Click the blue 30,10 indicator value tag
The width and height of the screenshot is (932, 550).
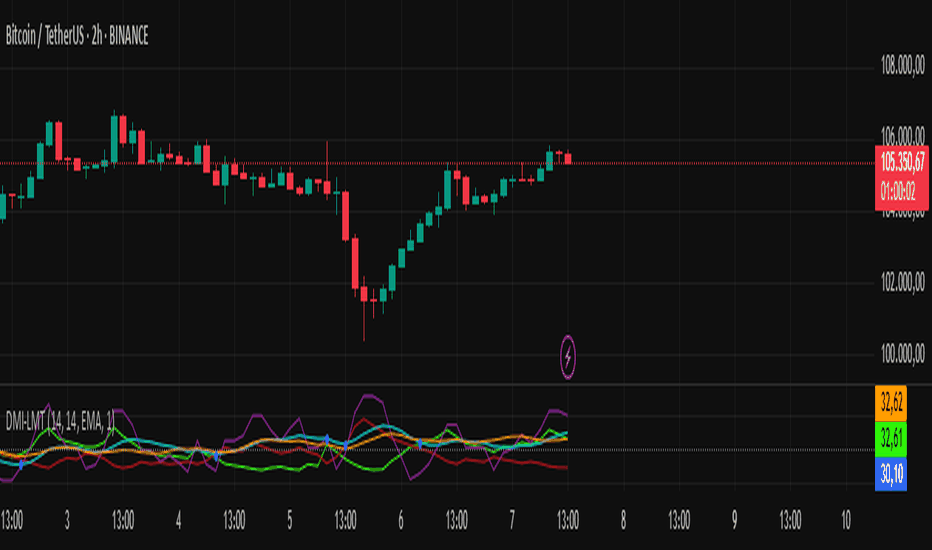[890, 474]
